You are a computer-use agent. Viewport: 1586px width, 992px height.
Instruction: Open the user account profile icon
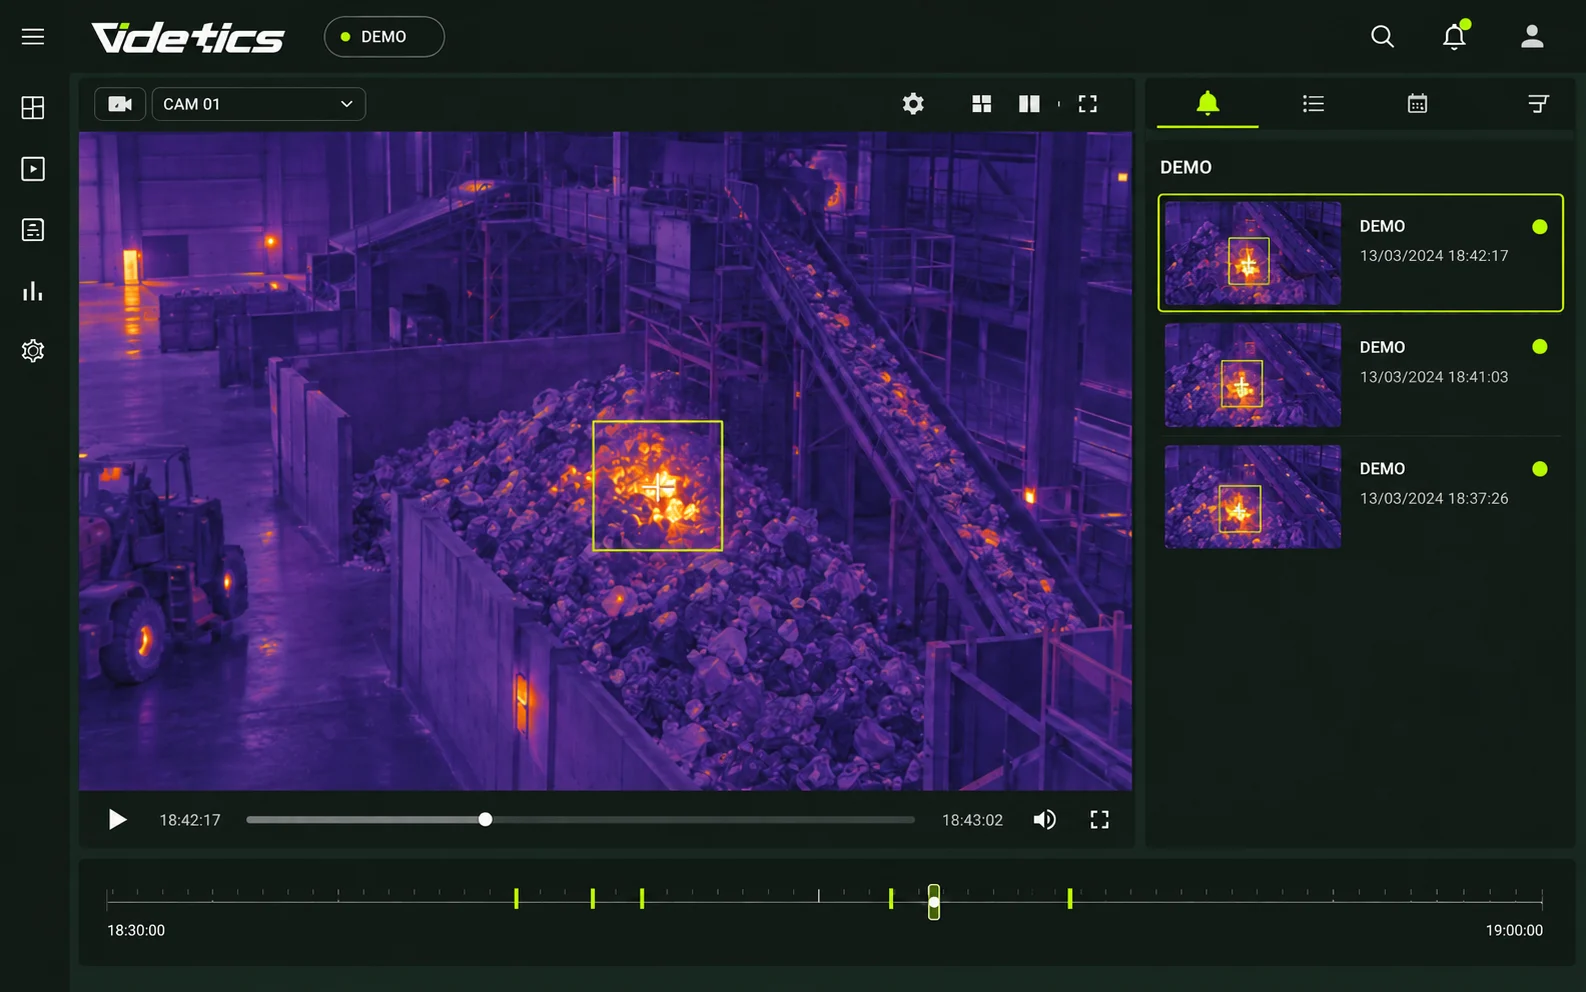tap(1532, 37)
